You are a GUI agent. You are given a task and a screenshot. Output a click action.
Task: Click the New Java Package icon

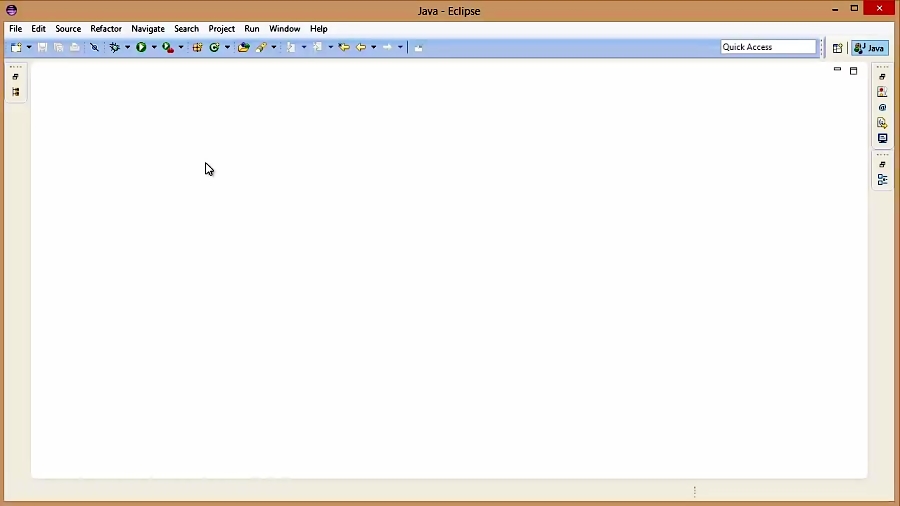197,47
